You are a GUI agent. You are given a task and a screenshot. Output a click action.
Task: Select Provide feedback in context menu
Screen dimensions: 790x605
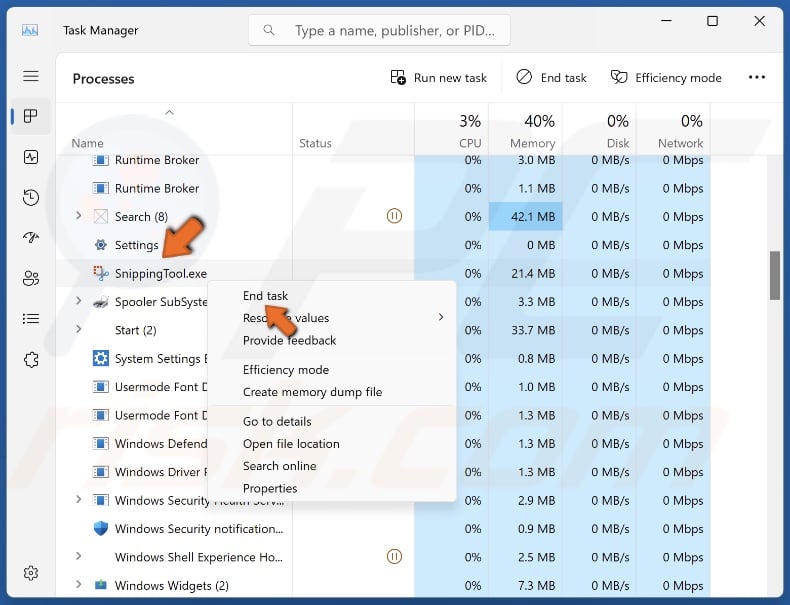(x=289, y=341)
